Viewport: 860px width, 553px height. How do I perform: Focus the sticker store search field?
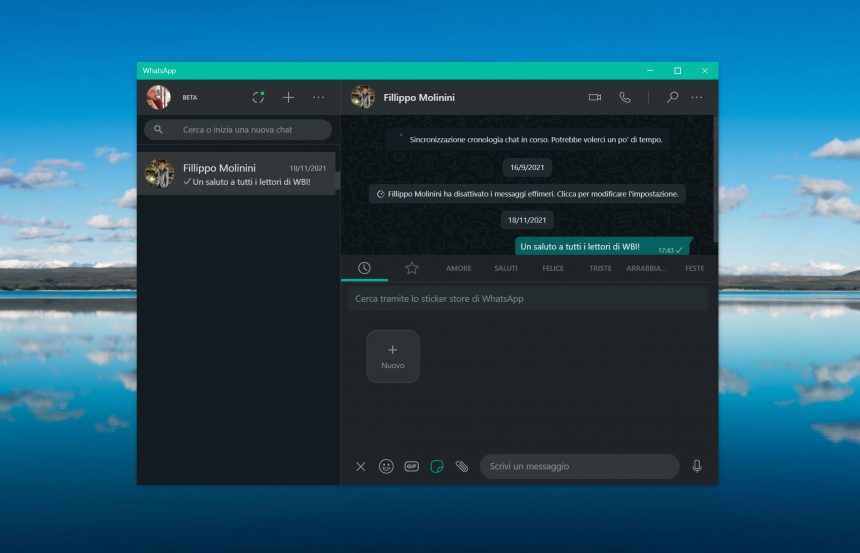click(528, 299)
